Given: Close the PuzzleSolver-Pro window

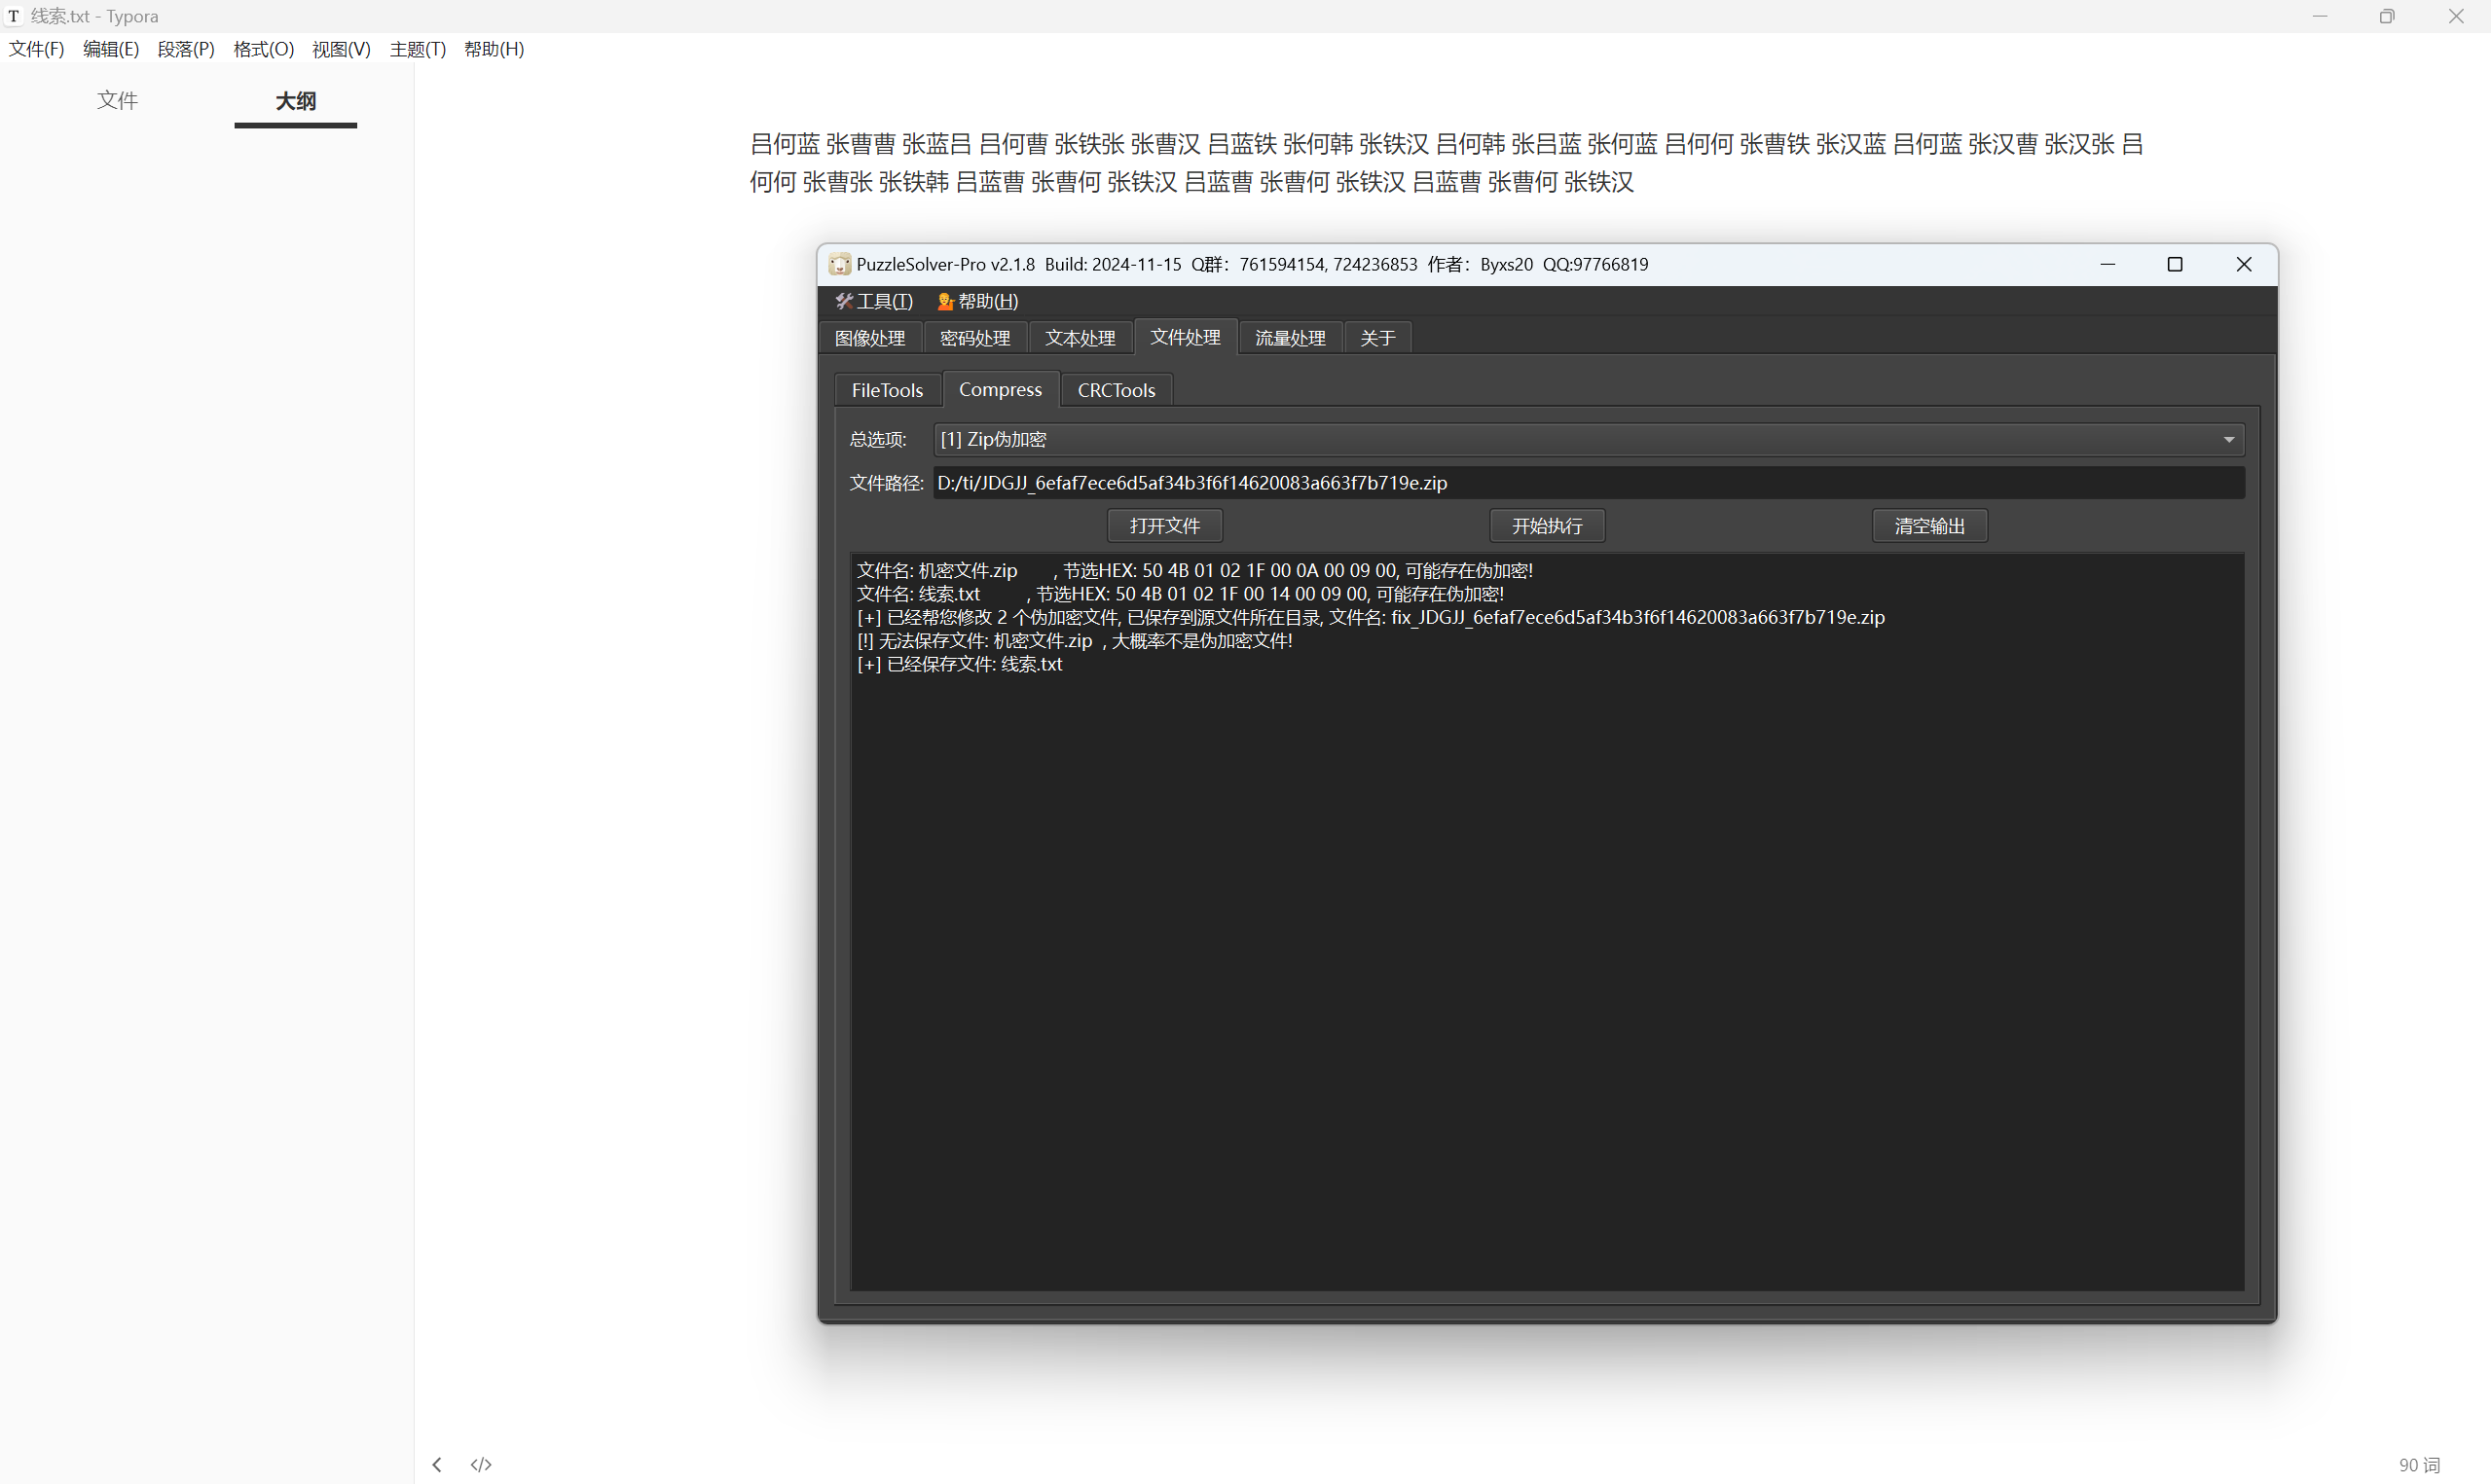Looking at the screenshot, I should [x=2243, y=264].
